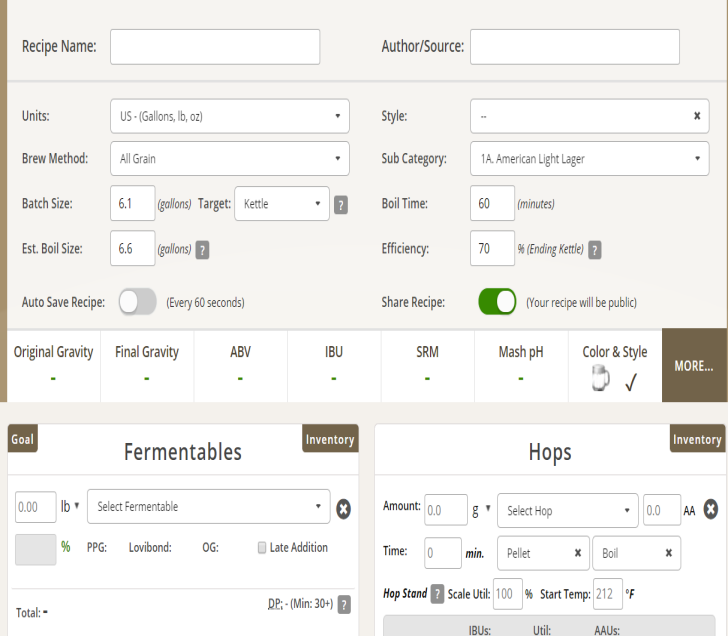Click the Est. Boil Size help icon
This screenshot has height=636, width=728.
click(x=203, y=250)
